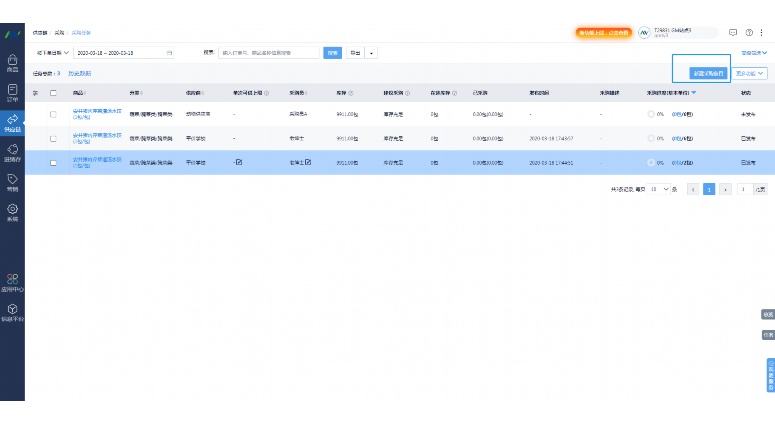Image resolution: width=775 pixels, height=424 pixels.
Task: Open the chat message icon in header
Action: [733, 33]
